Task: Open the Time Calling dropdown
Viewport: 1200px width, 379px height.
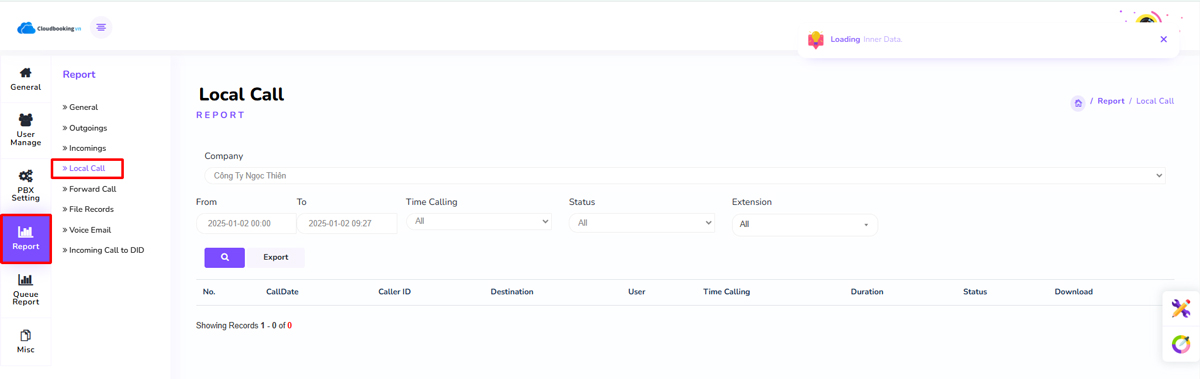Action: coord(479,221)
